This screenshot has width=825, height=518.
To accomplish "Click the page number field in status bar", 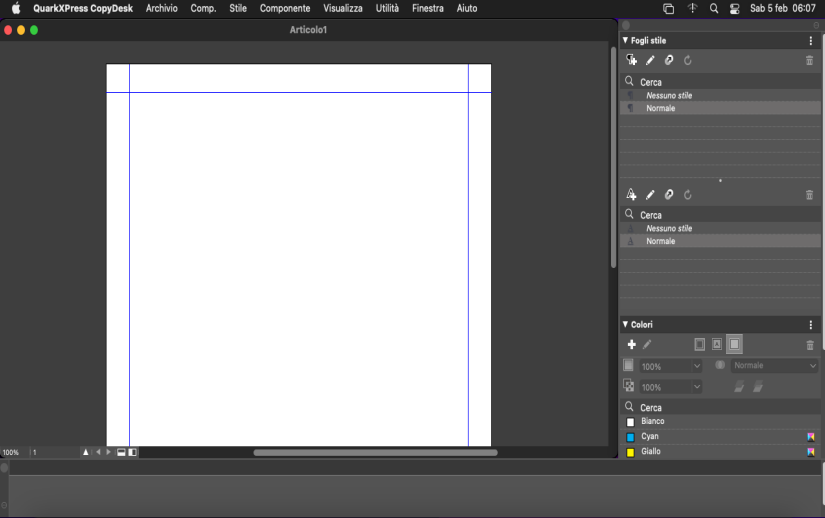I will pos(54,452).
